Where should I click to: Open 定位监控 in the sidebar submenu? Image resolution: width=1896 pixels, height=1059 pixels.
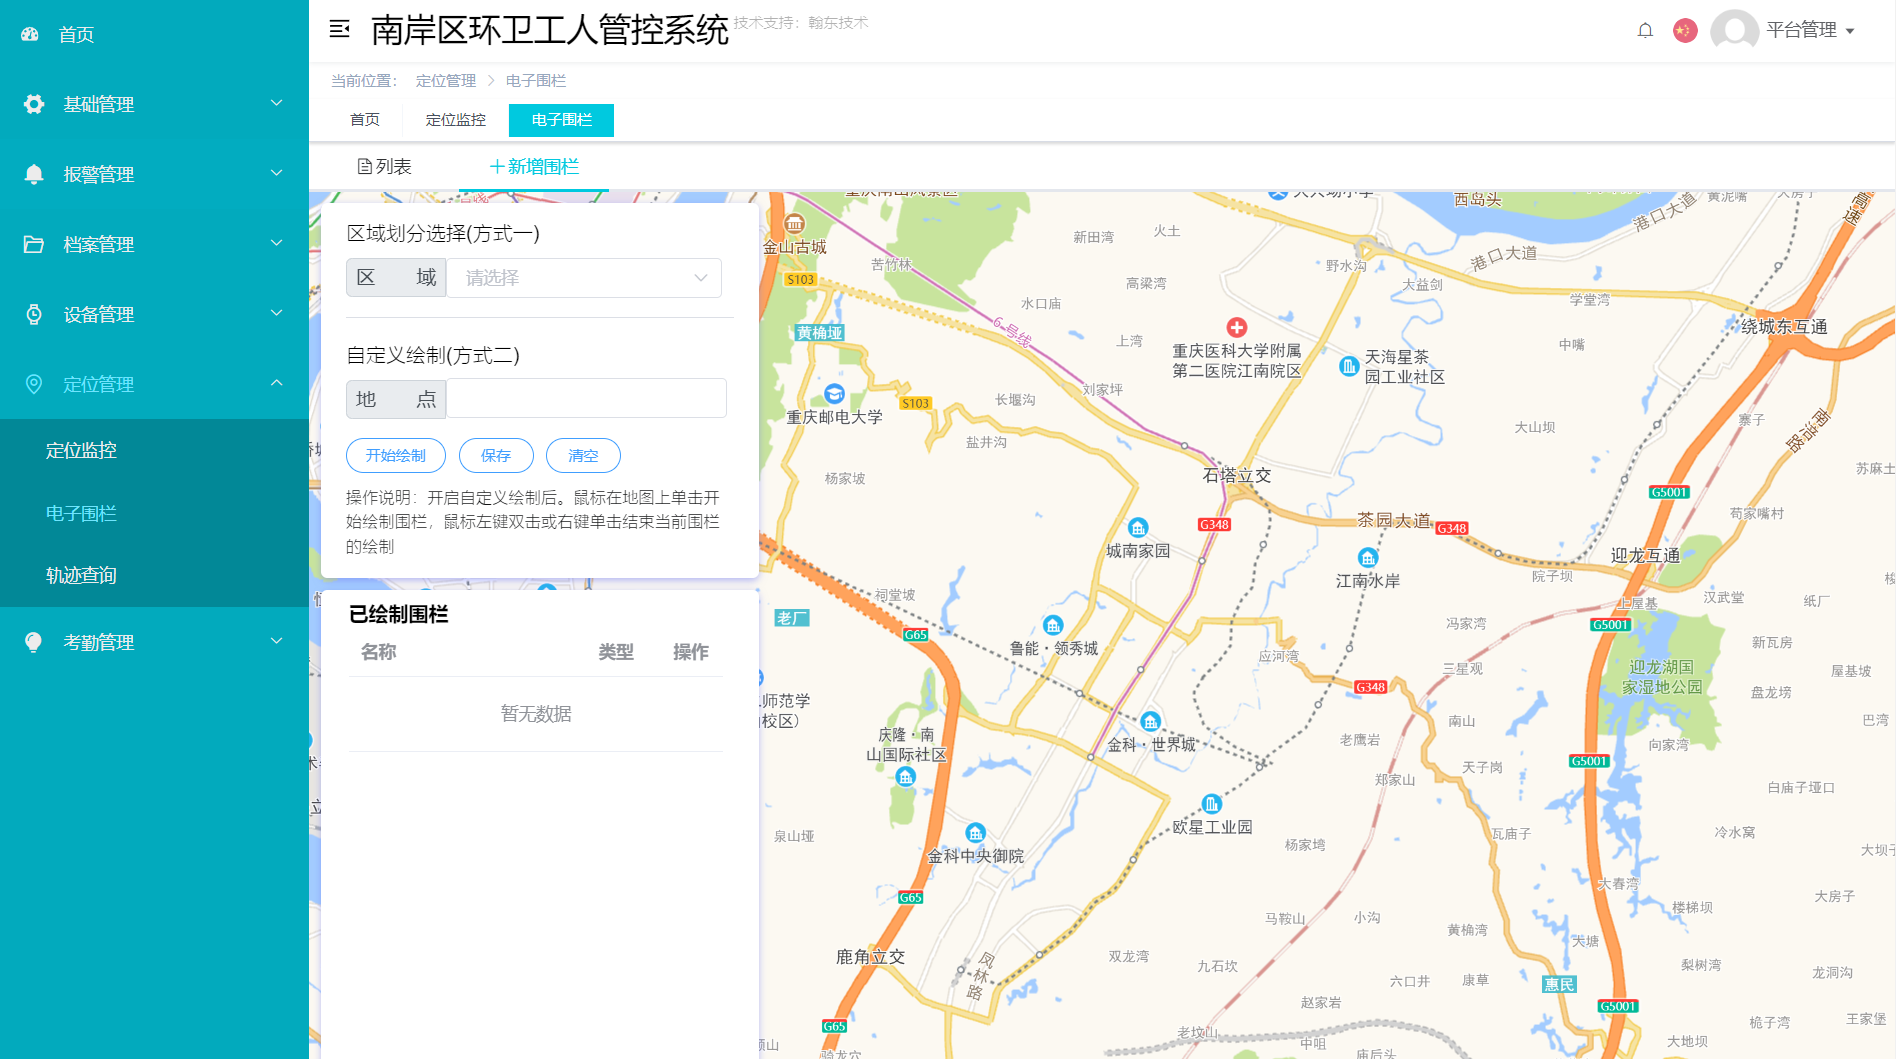(155, 450)
